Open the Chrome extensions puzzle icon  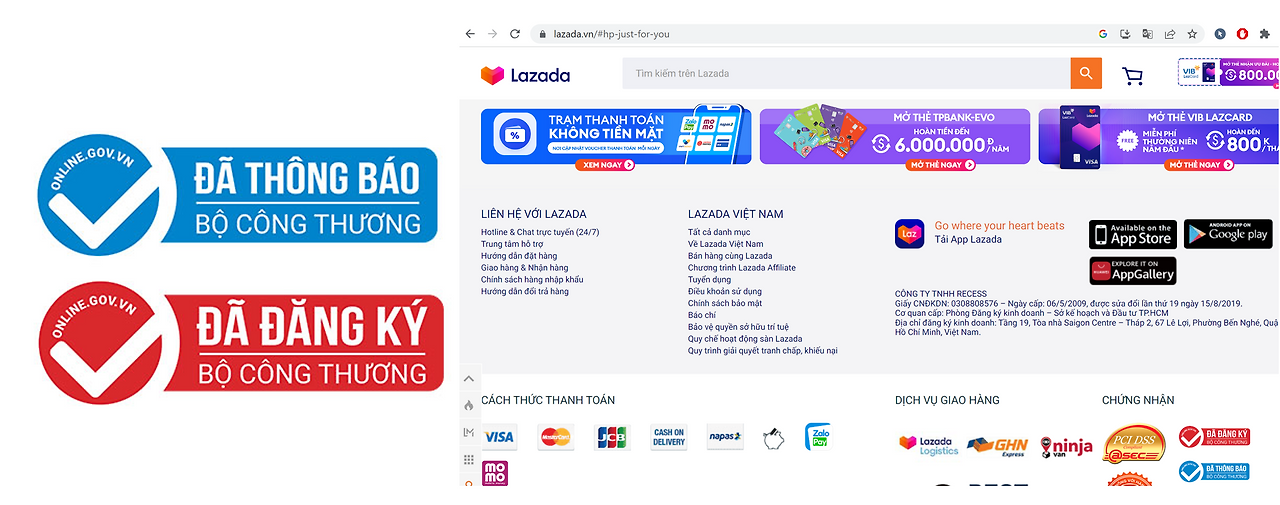pyautogui.click(x=1264, y=34)
